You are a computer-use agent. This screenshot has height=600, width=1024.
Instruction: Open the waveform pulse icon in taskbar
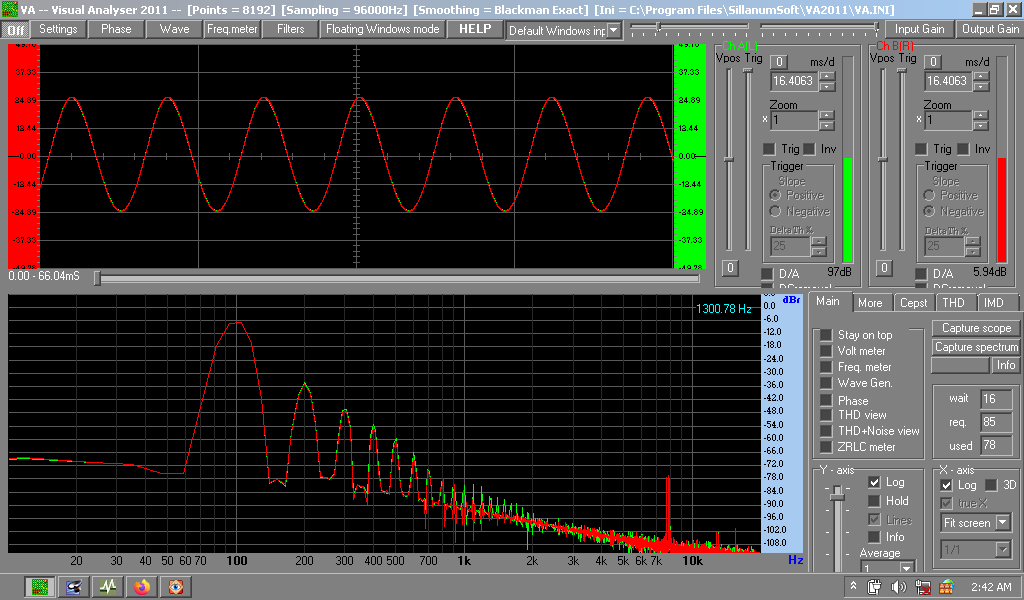(x=108, y=587)
